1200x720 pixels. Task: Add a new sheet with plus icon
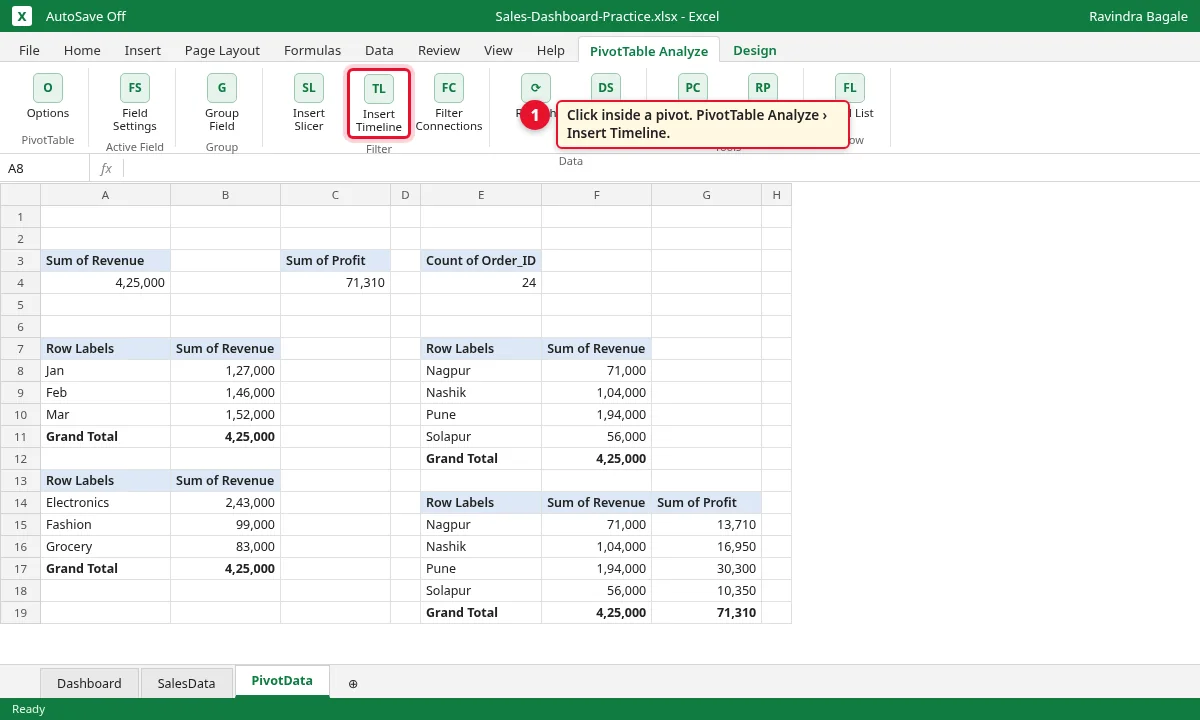(x=353, y=683)
